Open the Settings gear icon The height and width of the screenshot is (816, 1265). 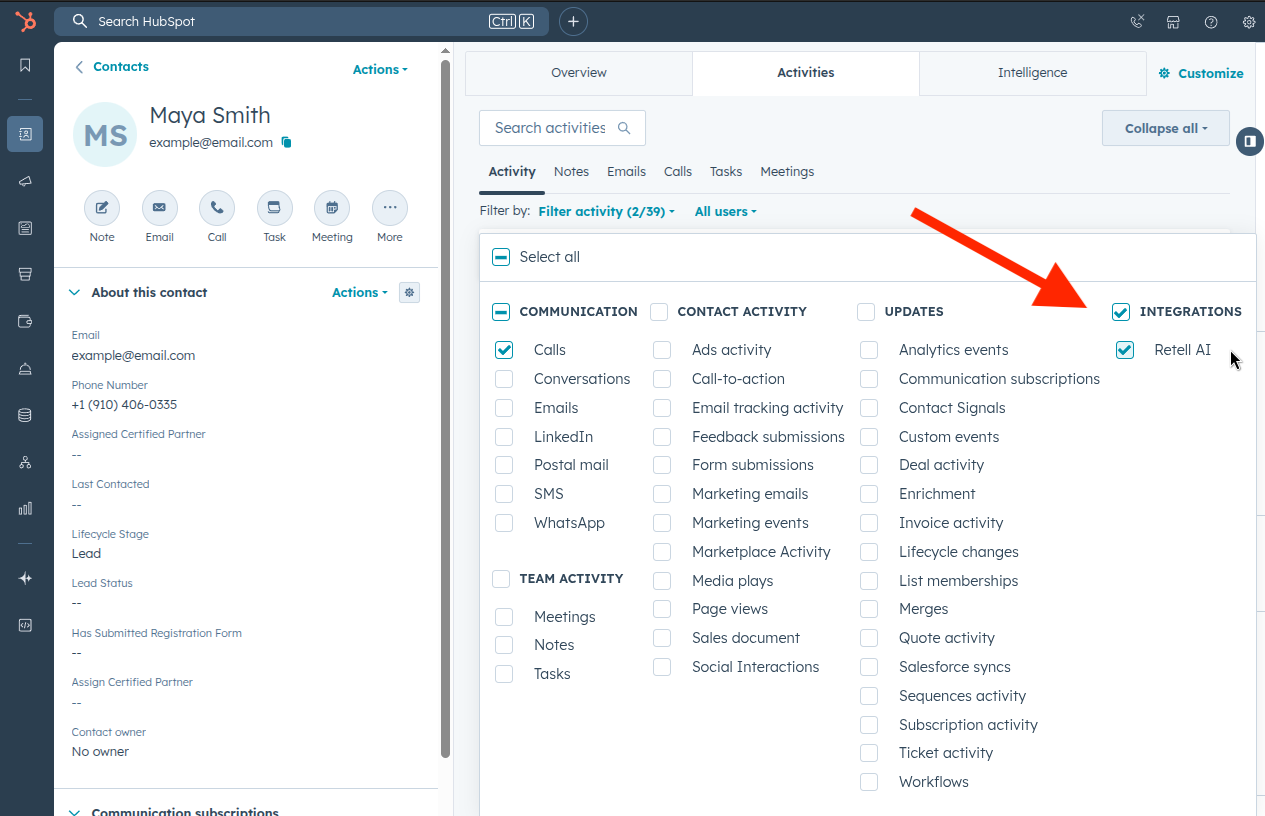pyautogui.click(x=1248, y=21)
